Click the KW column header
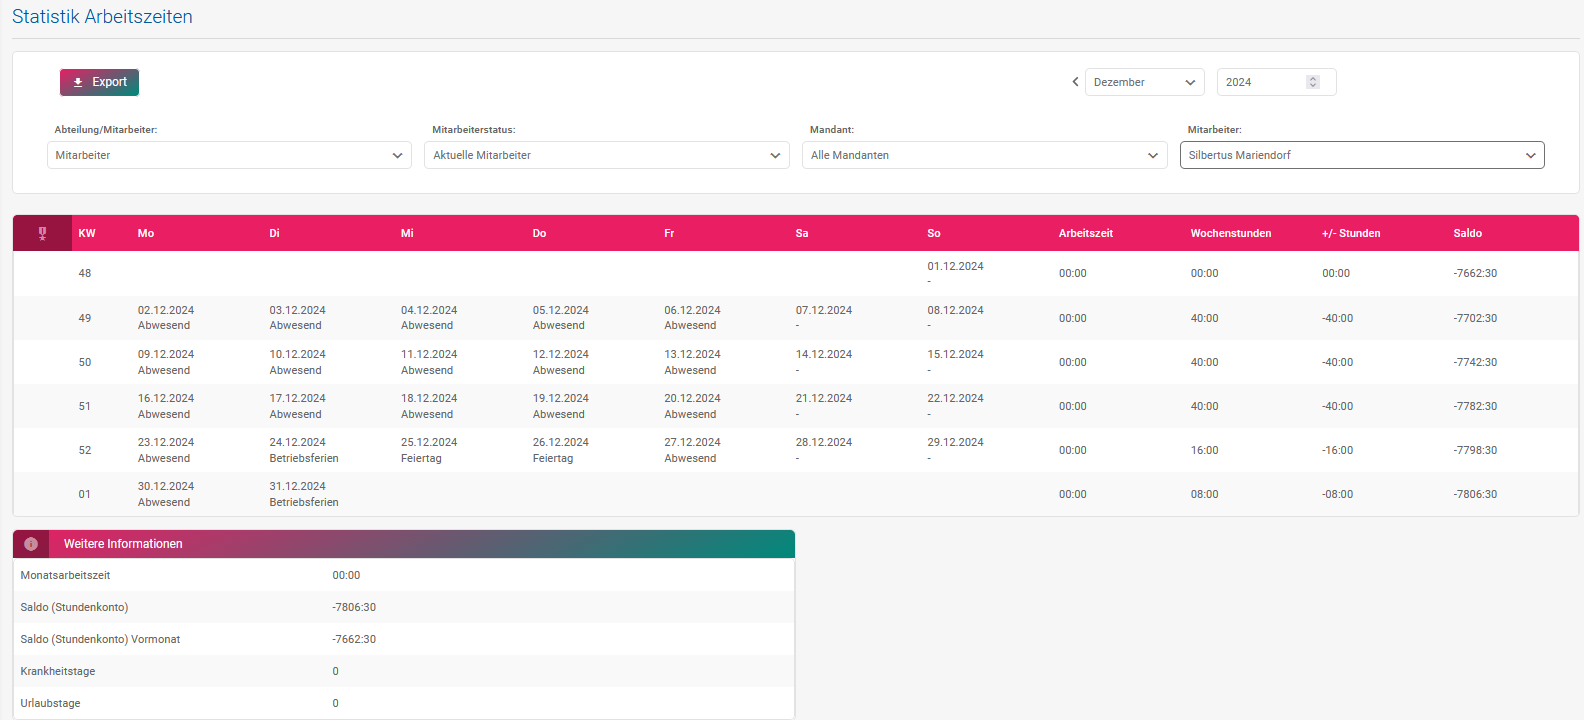 (87, 233)
